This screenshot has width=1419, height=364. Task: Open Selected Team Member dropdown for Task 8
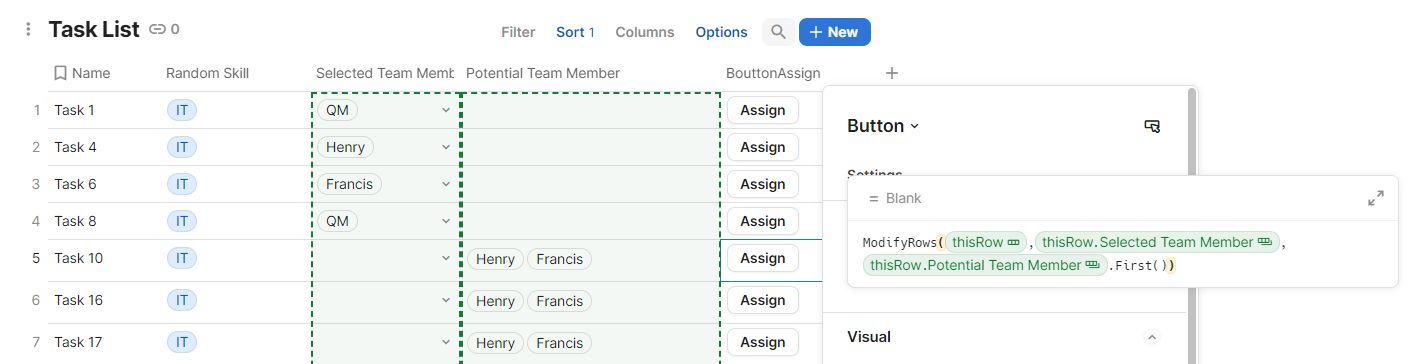(446, 221)
